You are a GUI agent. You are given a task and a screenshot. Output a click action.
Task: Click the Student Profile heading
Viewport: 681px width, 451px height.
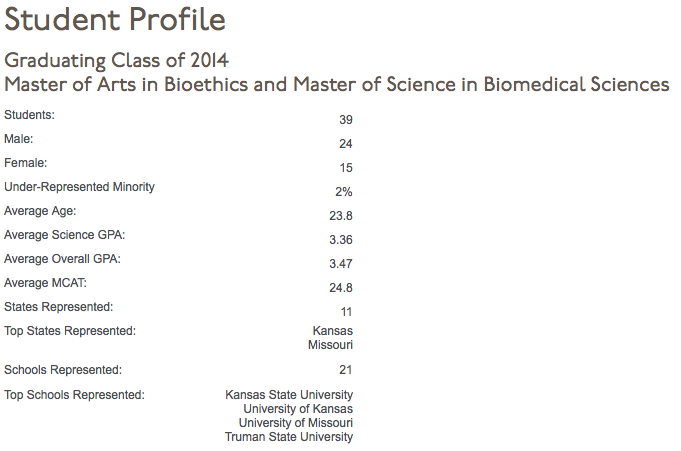point(115,19)
